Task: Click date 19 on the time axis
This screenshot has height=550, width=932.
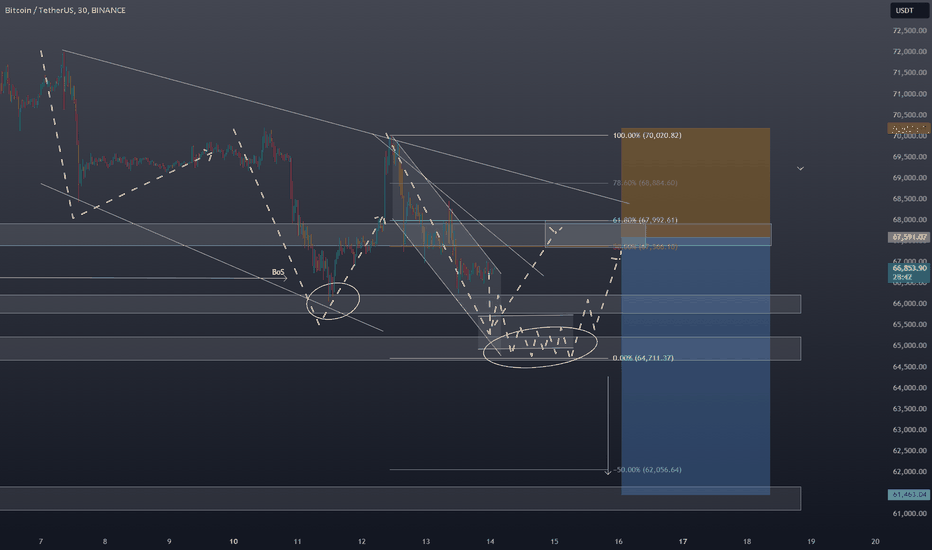Action: pos(811,542)
